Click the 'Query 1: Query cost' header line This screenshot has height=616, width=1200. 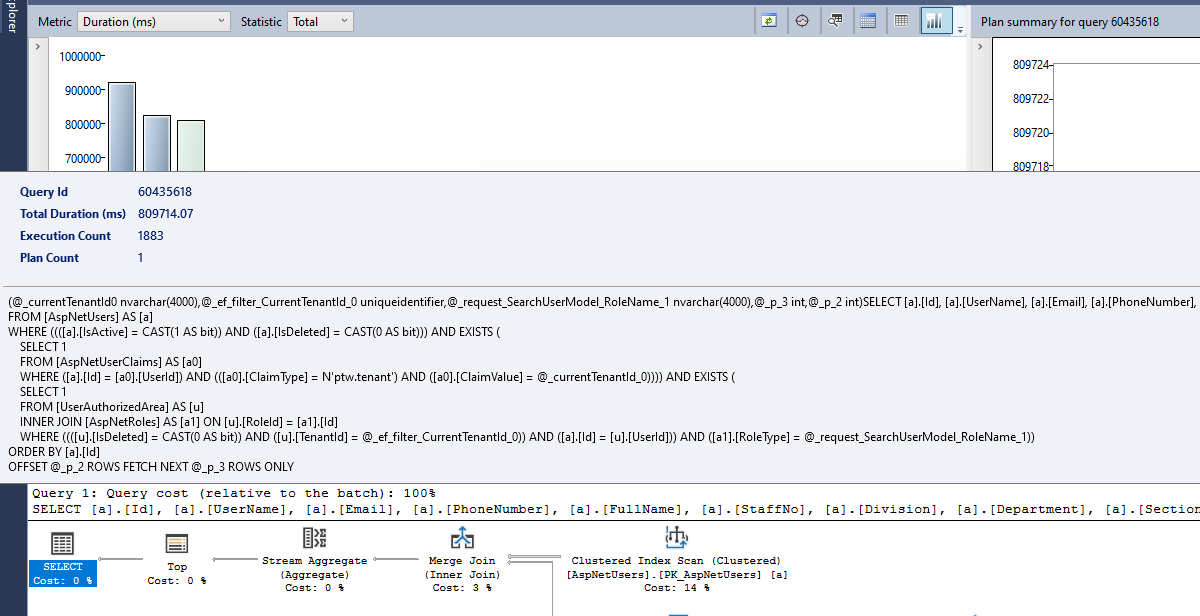click(x=234, y=493)
